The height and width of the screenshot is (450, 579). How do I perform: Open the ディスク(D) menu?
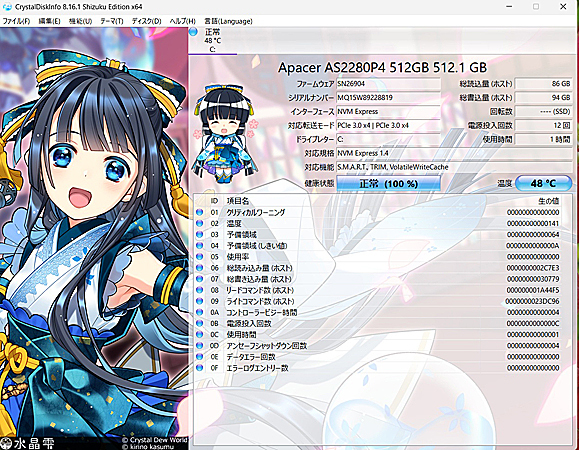click(147, 21)
